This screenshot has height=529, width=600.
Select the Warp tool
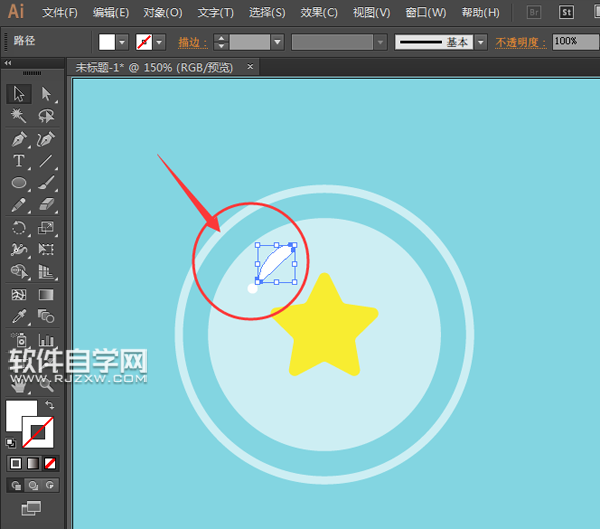click(18, 250)
